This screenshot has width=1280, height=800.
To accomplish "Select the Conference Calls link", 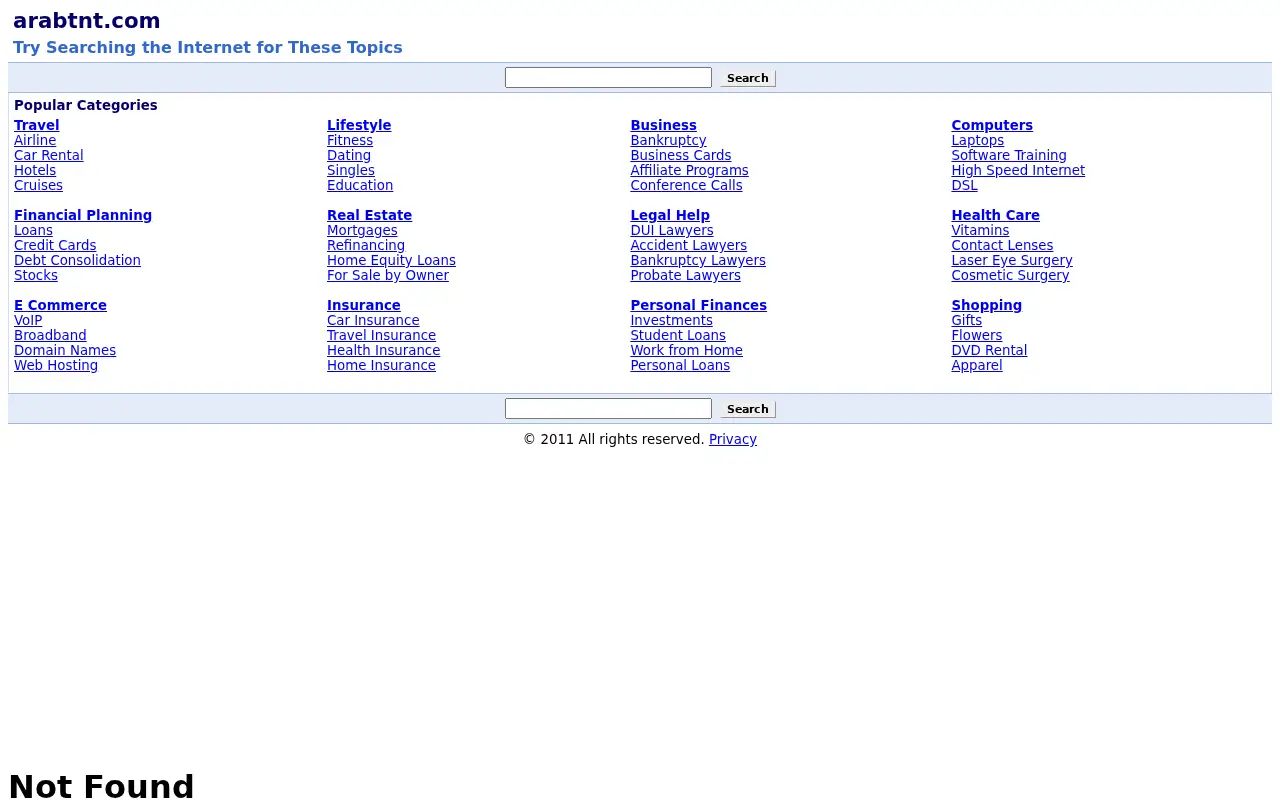I will pyautogui.click(x=686, y=185).
